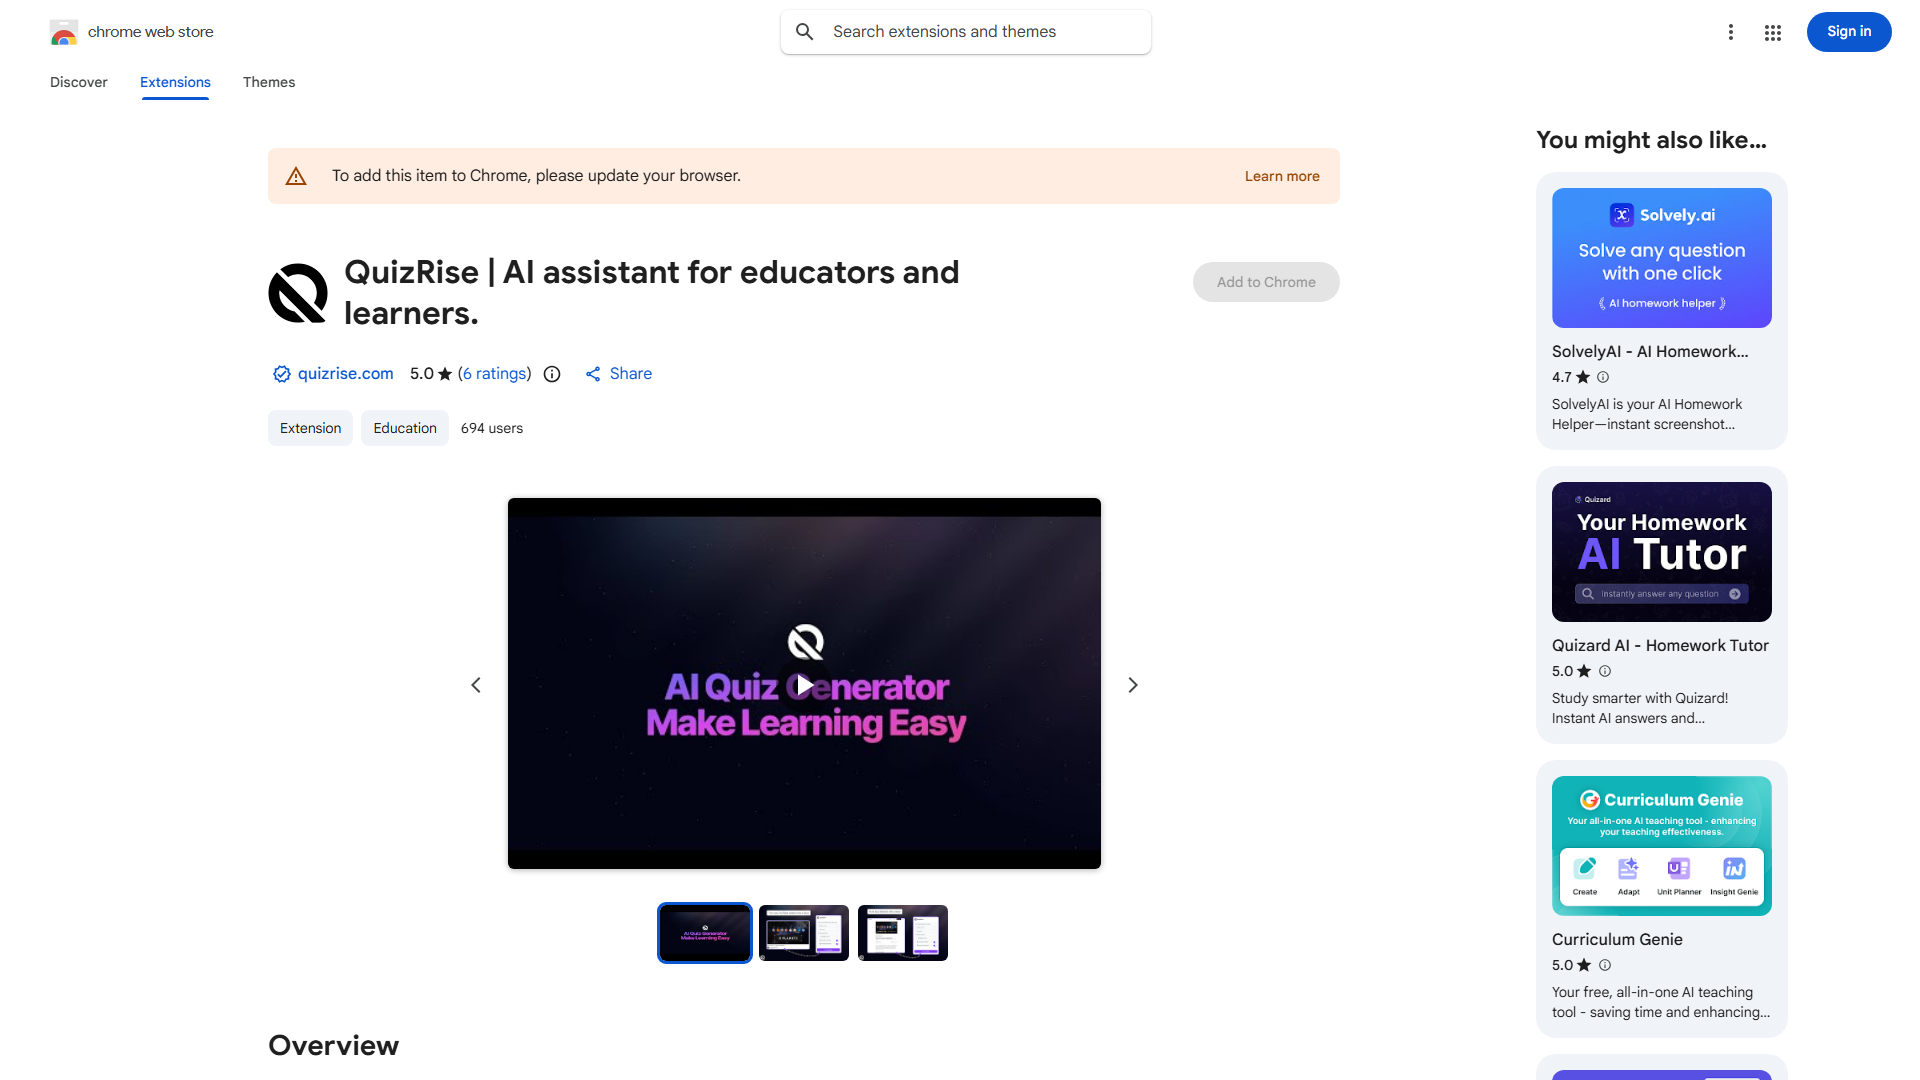Open the Google apps grid icon
The height and width of the screenshot is (1080, 1920).
pos(1773,32)
